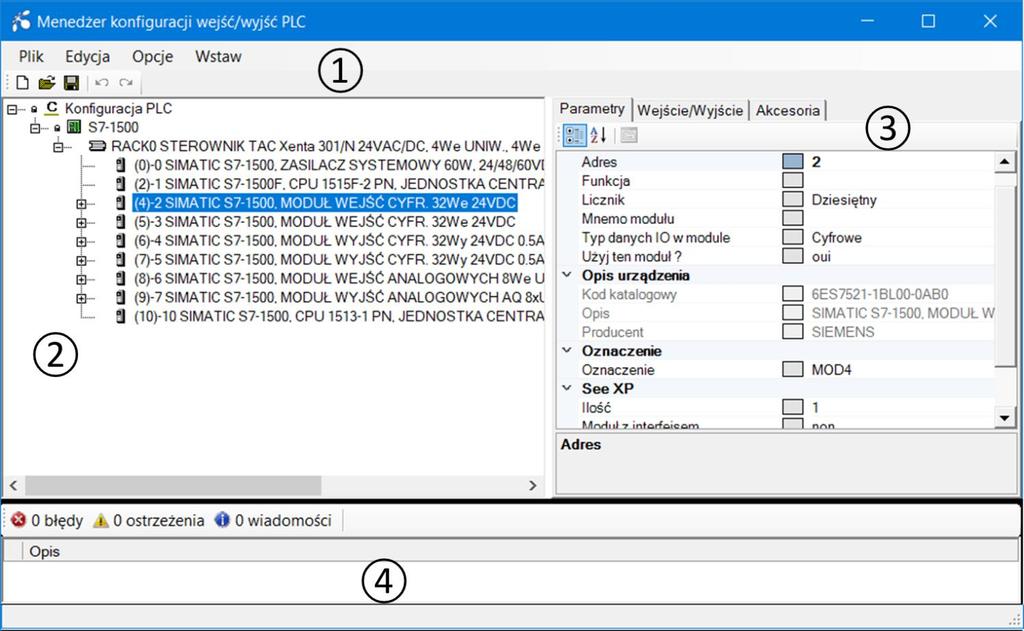Open the Edycja menu

88,56
